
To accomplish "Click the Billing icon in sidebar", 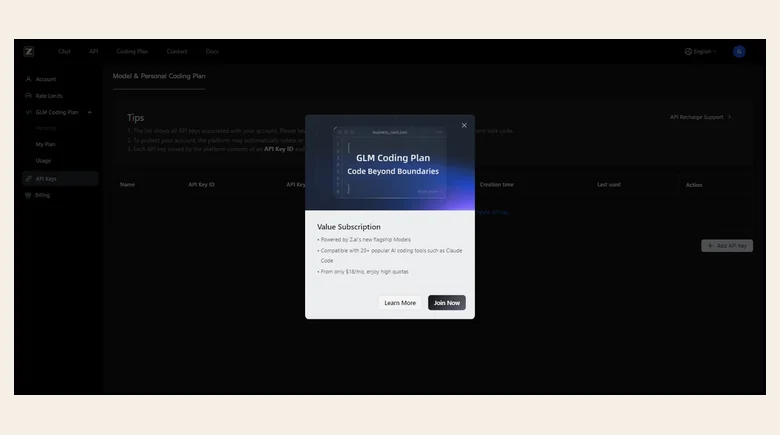I will click(28, 195).
